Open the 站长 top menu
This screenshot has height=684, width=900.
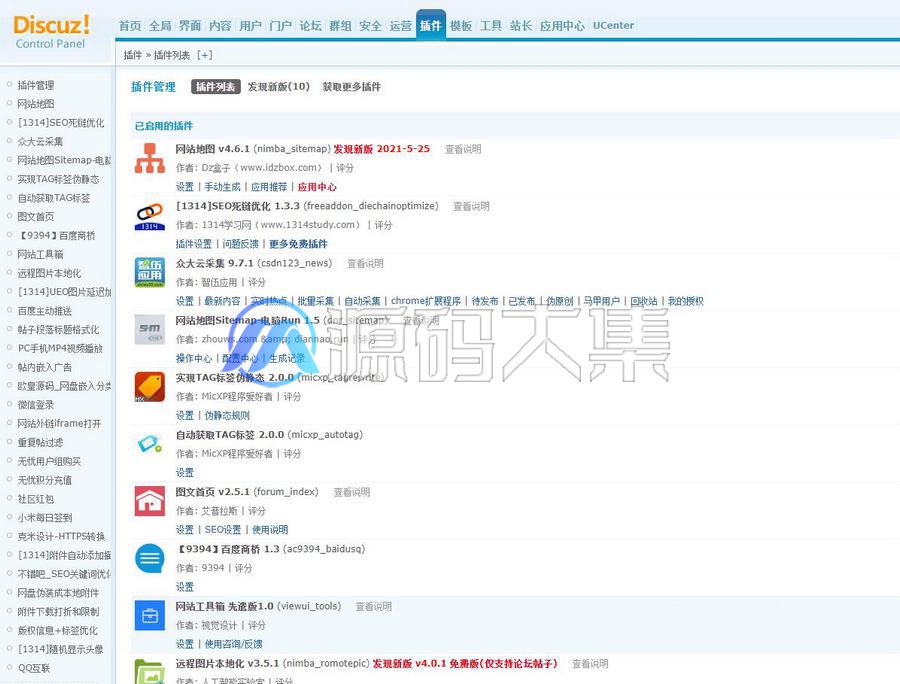[521, 26]
